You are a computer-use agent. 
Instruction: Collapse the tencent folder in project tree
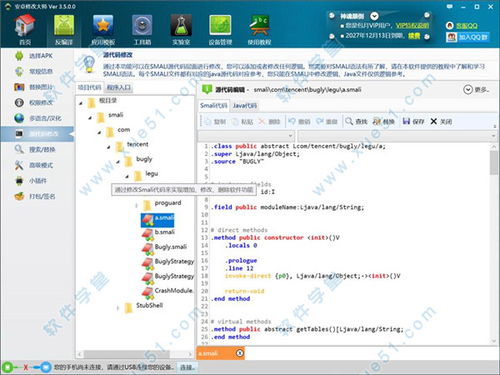[x=109, y=147]
